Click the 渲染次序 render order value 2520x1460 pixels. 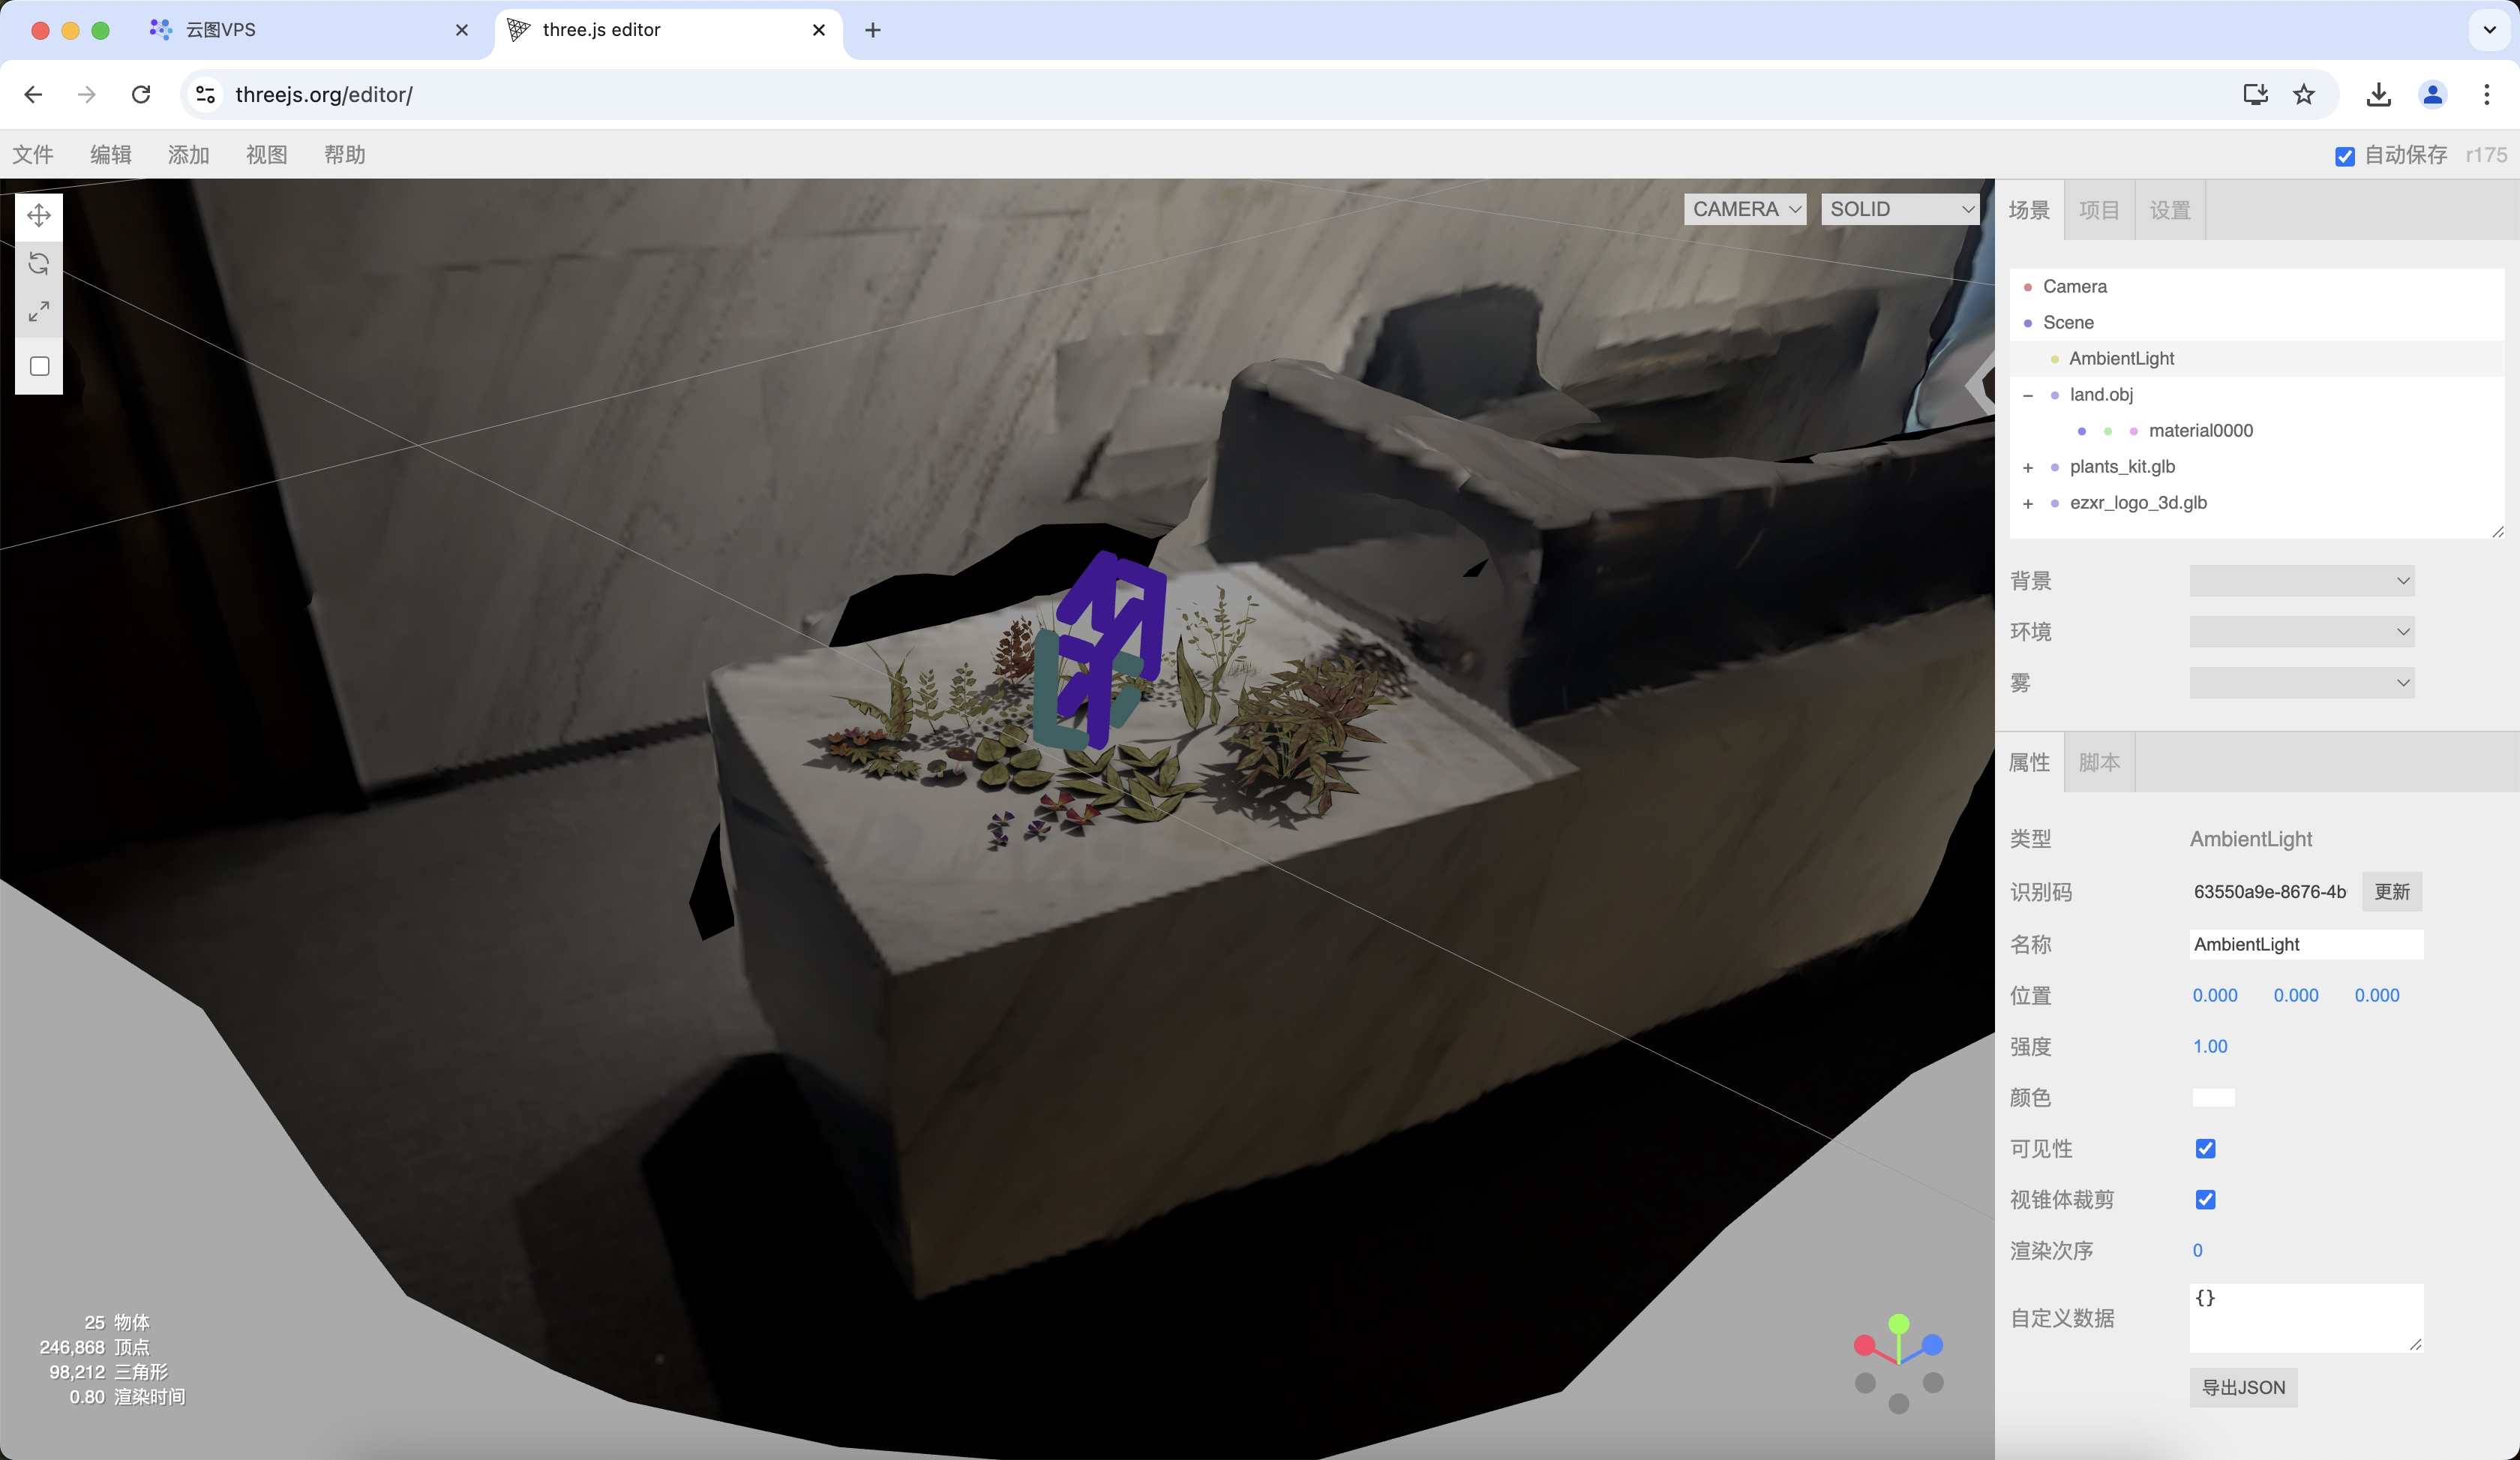(x=2198, y=1250)
